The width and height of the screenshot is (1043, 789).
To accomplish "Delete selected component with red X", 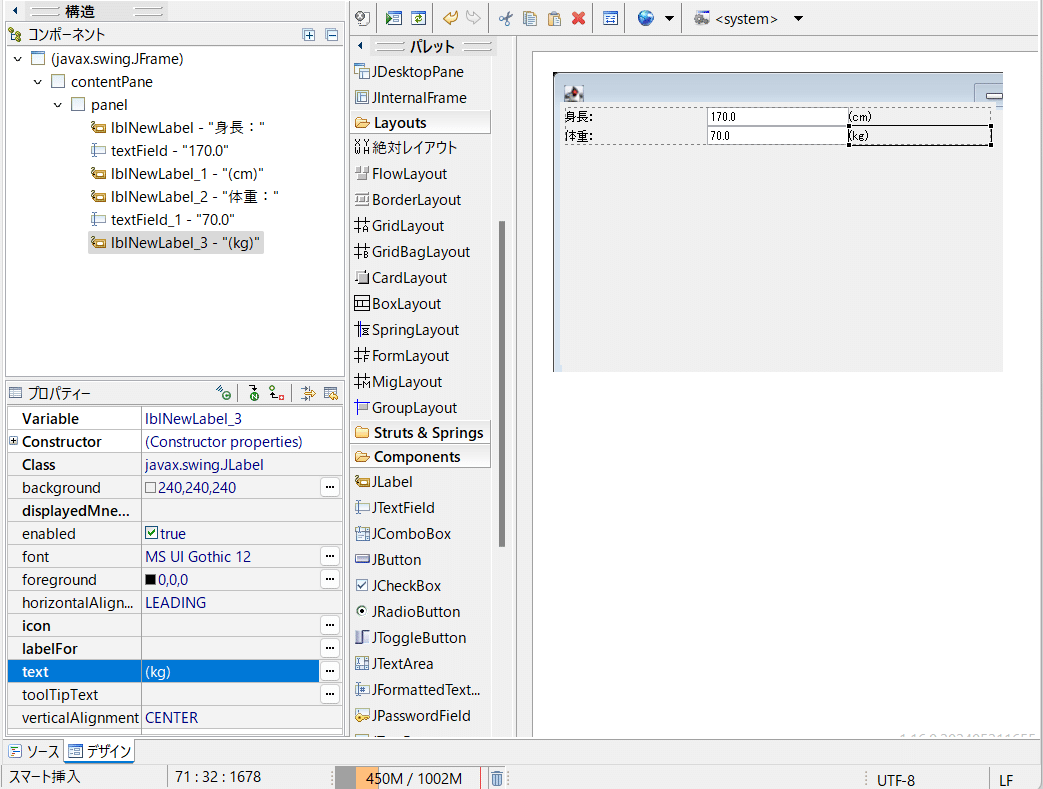I will [x=579, y=18].
